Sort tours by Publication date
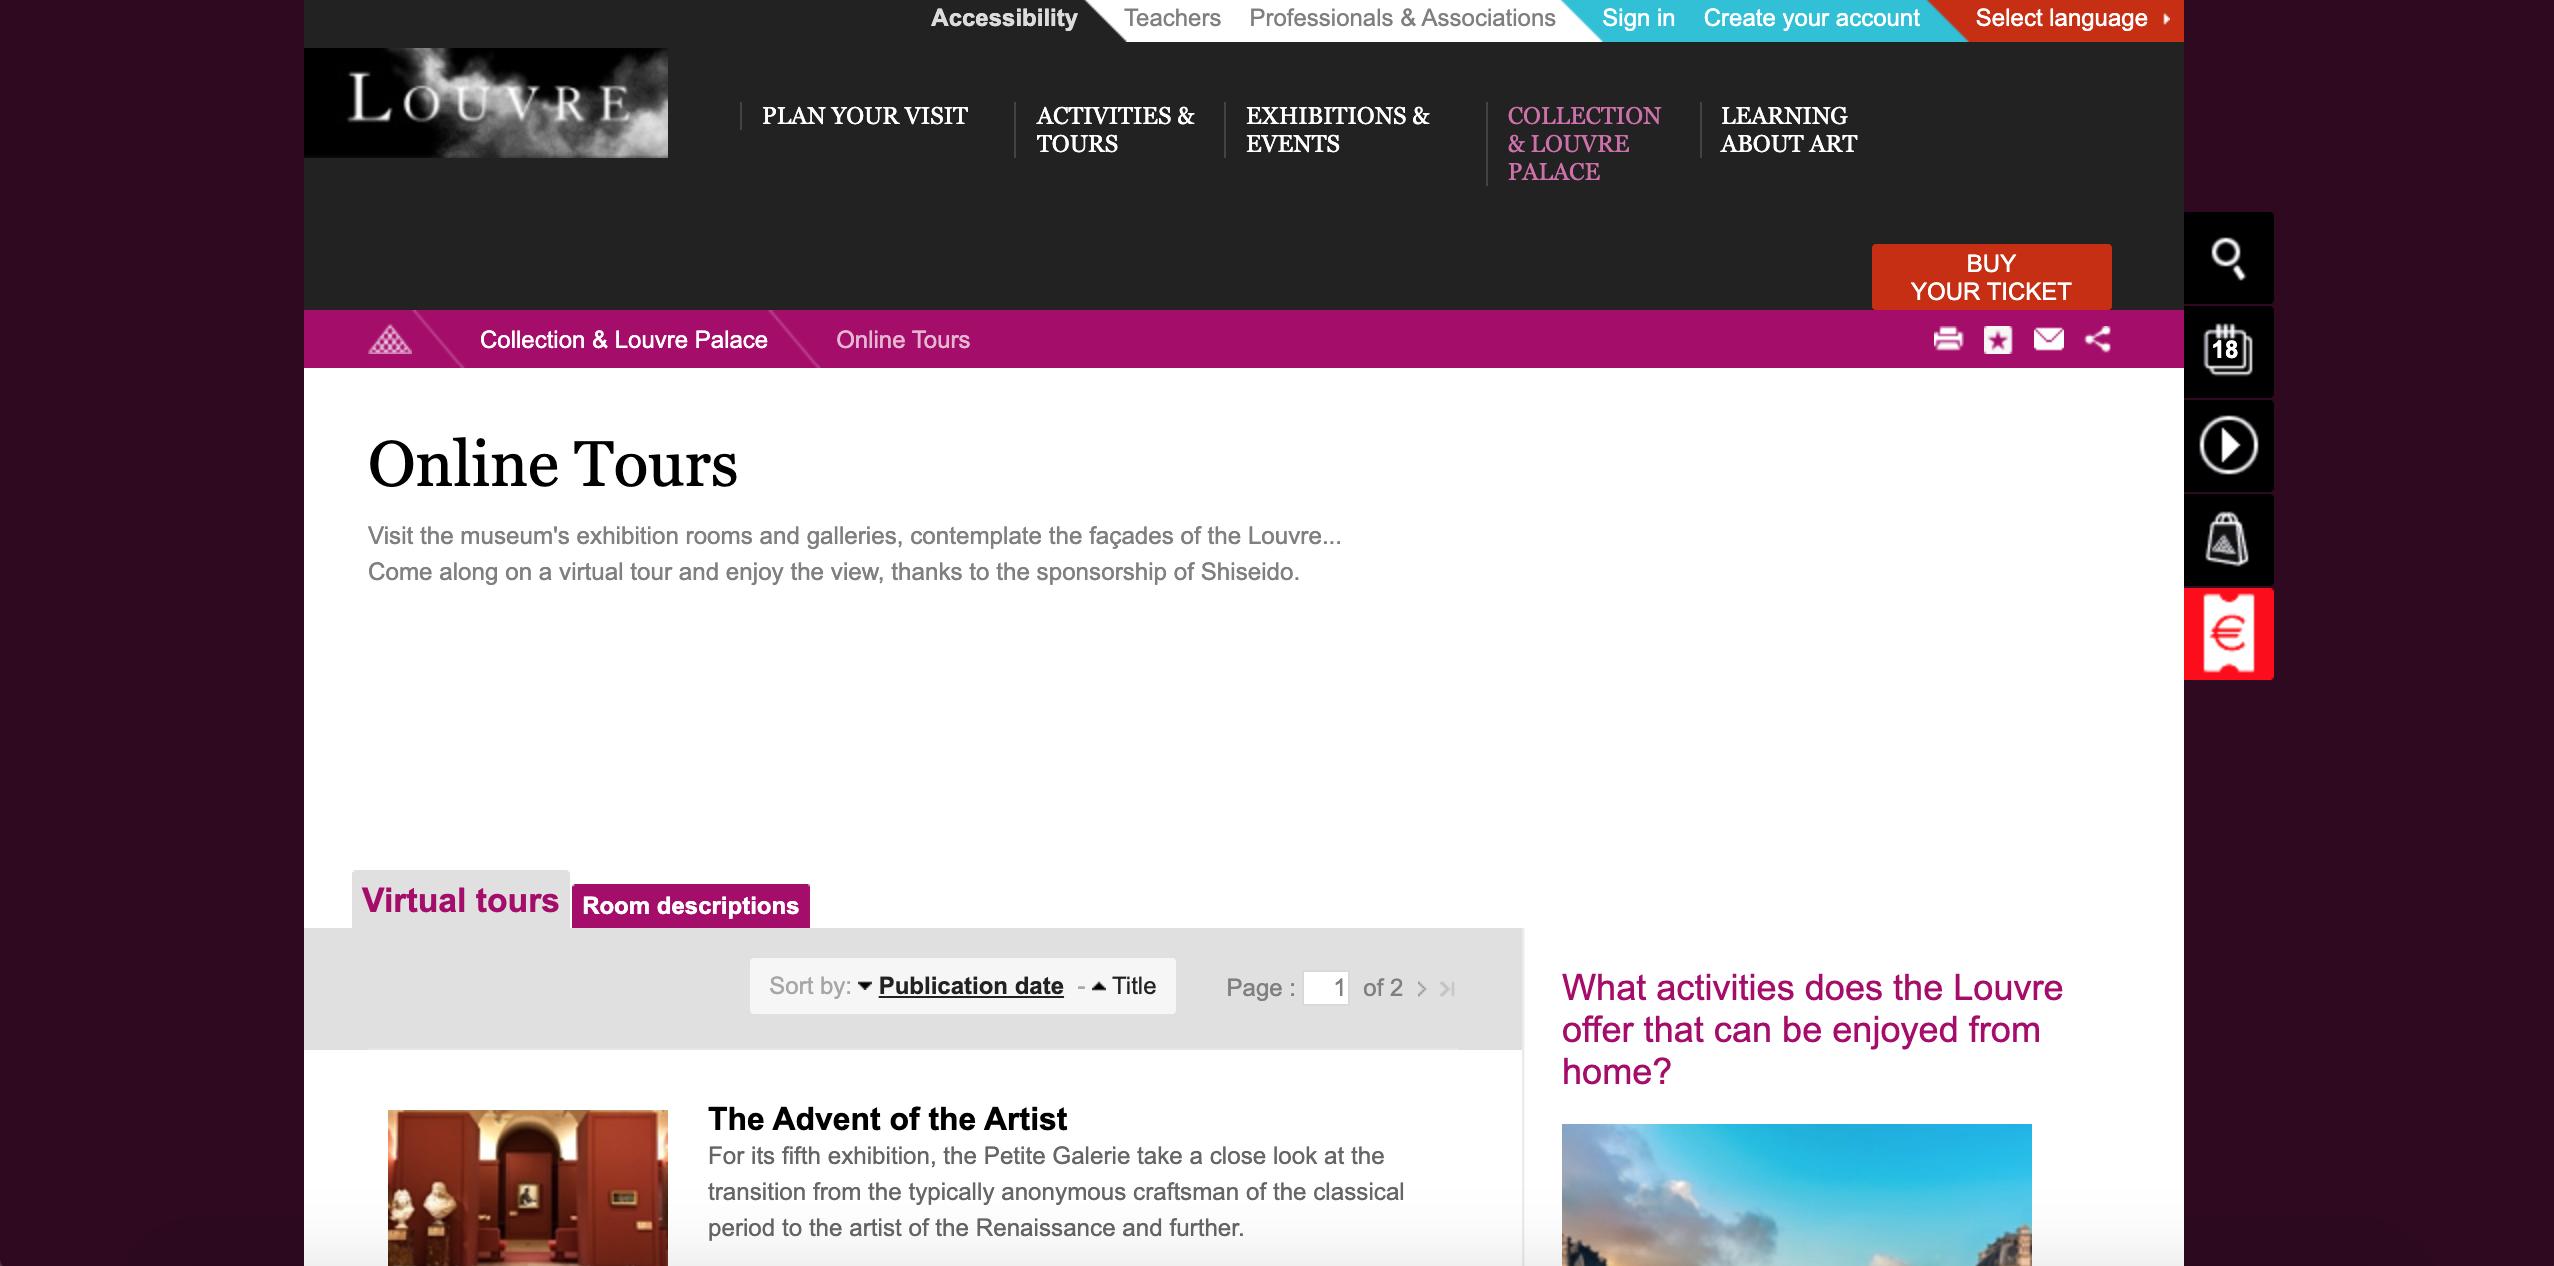This screenshot has height=1266, width=2554. 970,986
